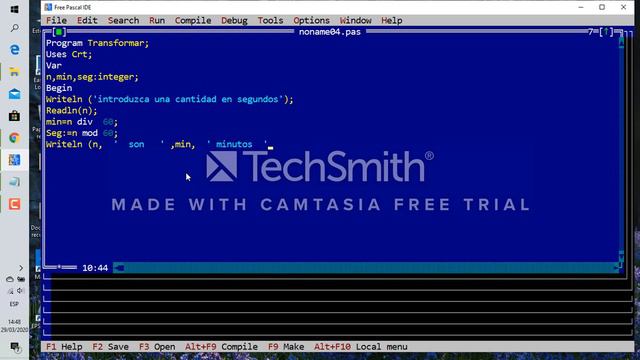Click the noname04.pas window title

pos(330,32)
